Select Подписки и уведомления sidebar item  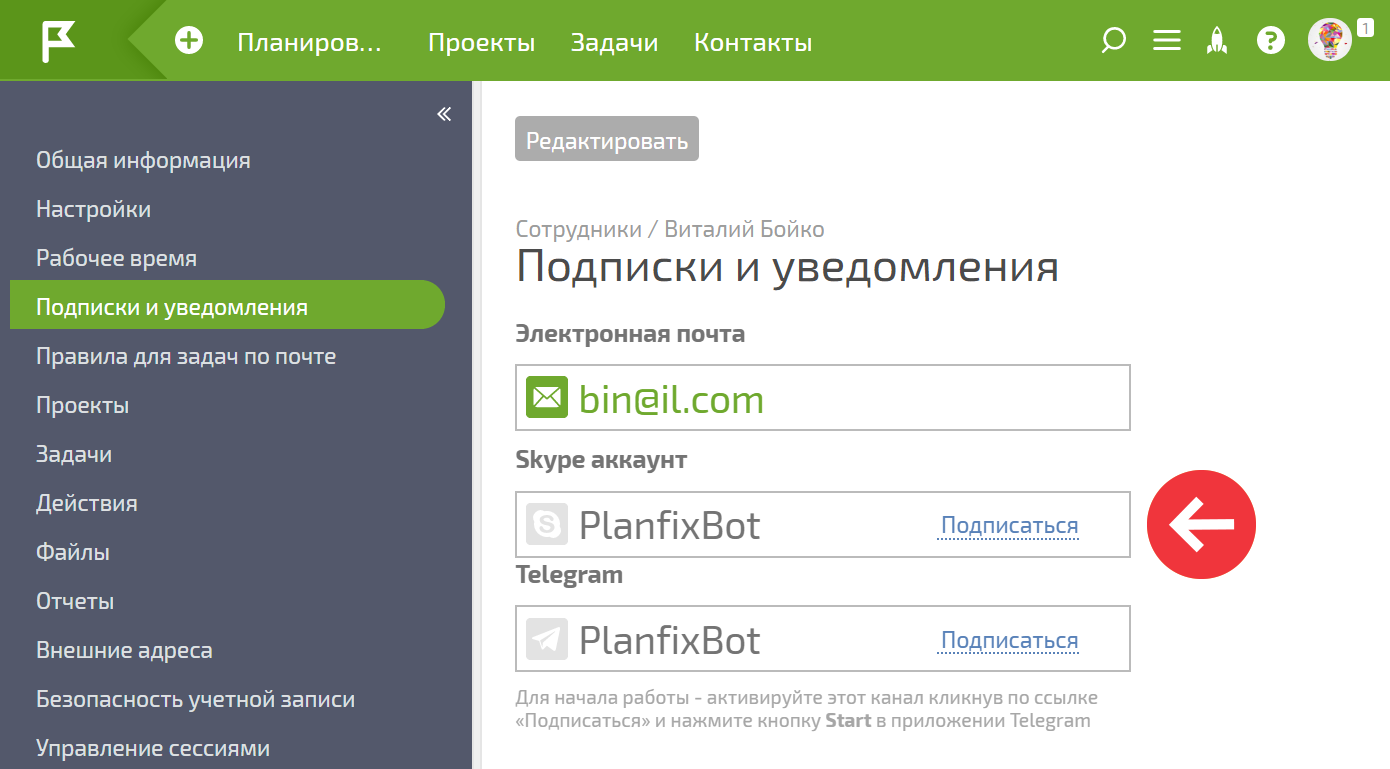227,305
